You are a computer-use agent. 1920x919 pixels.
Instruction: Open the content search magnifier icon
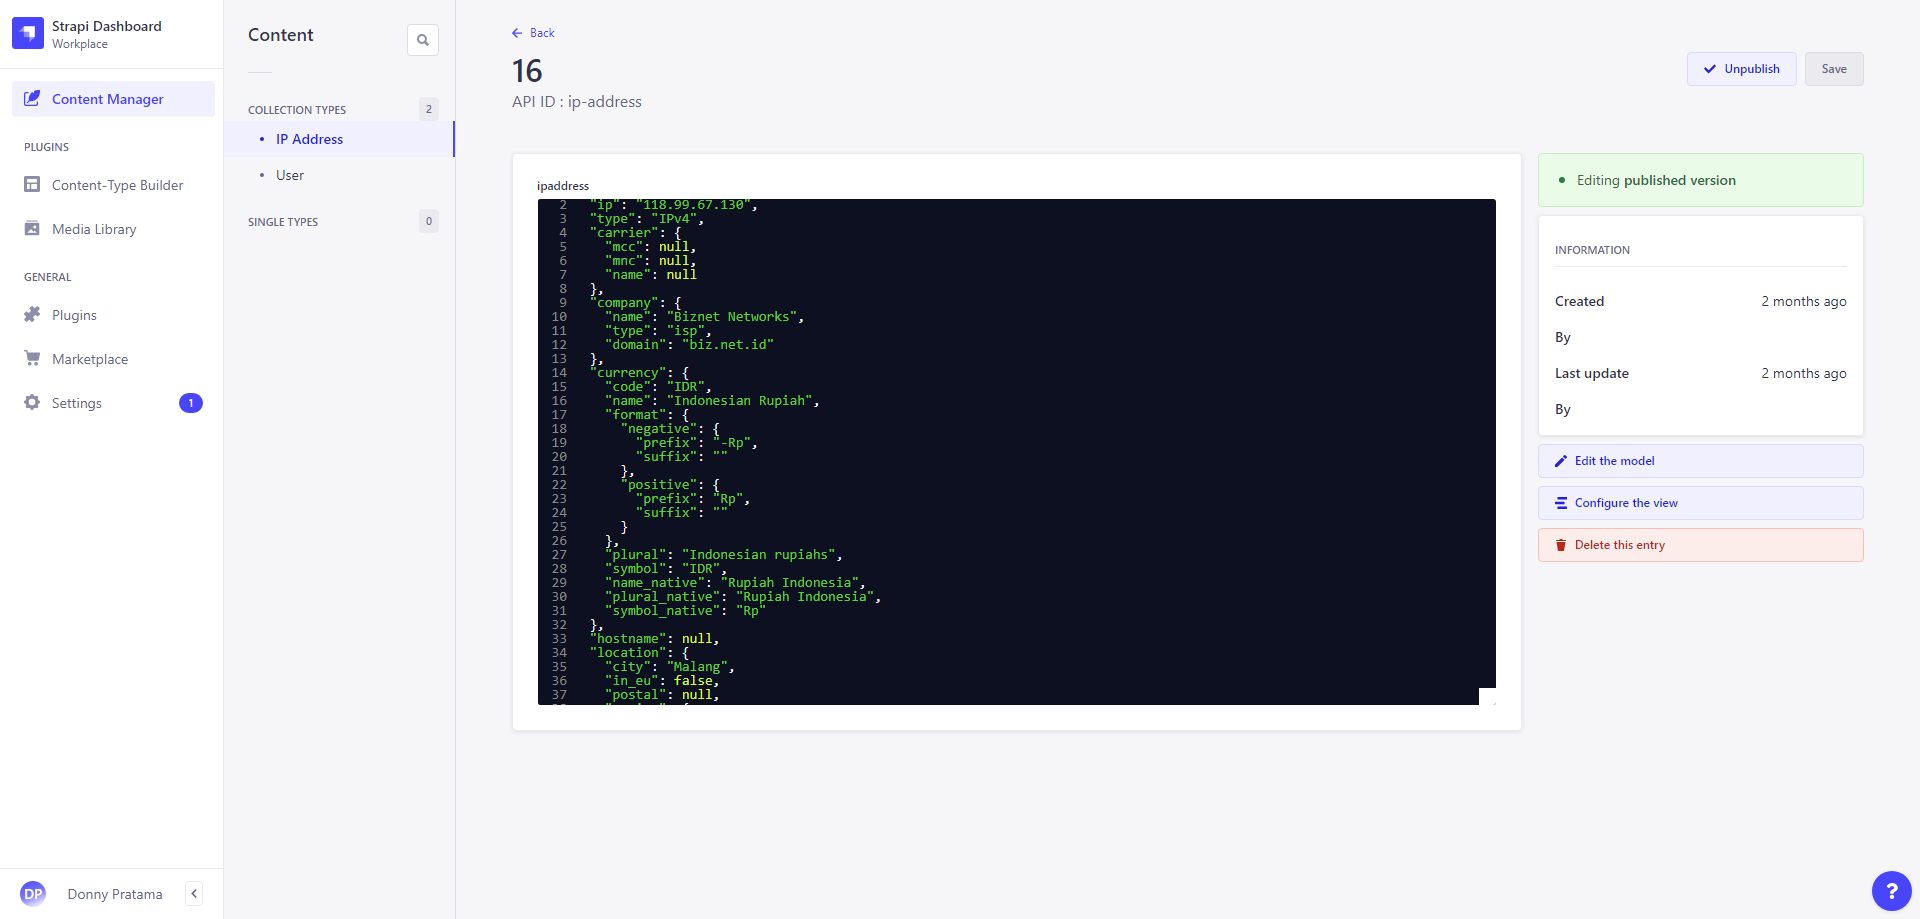click(423, 40)
